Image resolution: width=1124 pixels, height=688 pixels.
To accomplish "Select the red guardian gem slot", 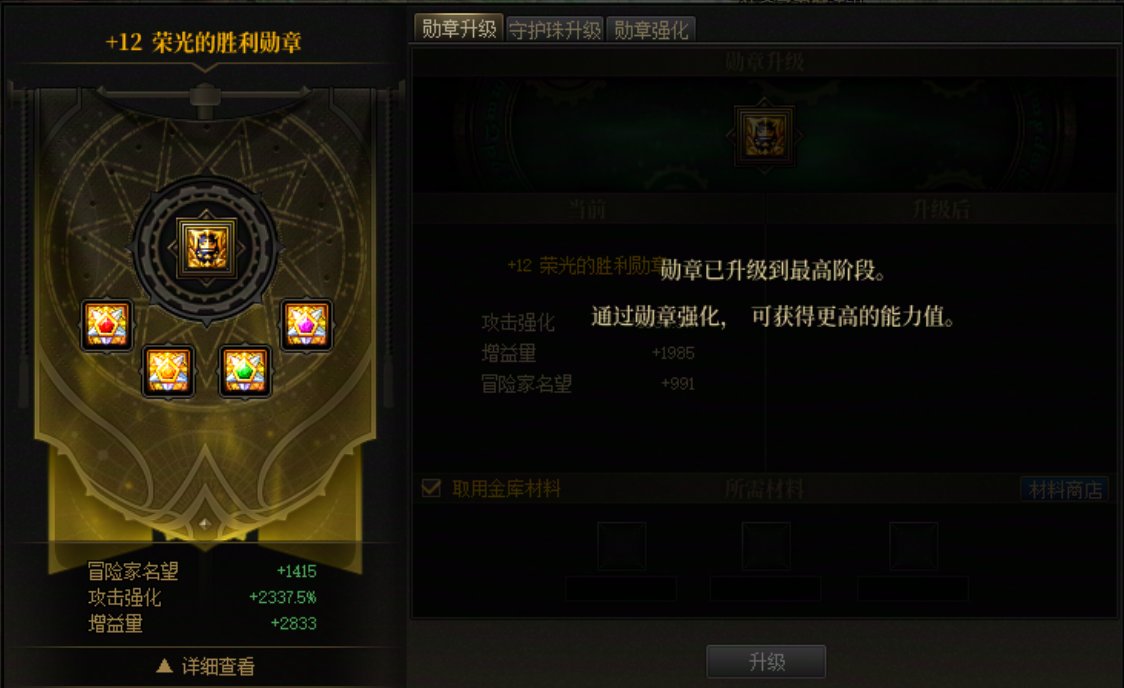I will click(x=107, y=325).
